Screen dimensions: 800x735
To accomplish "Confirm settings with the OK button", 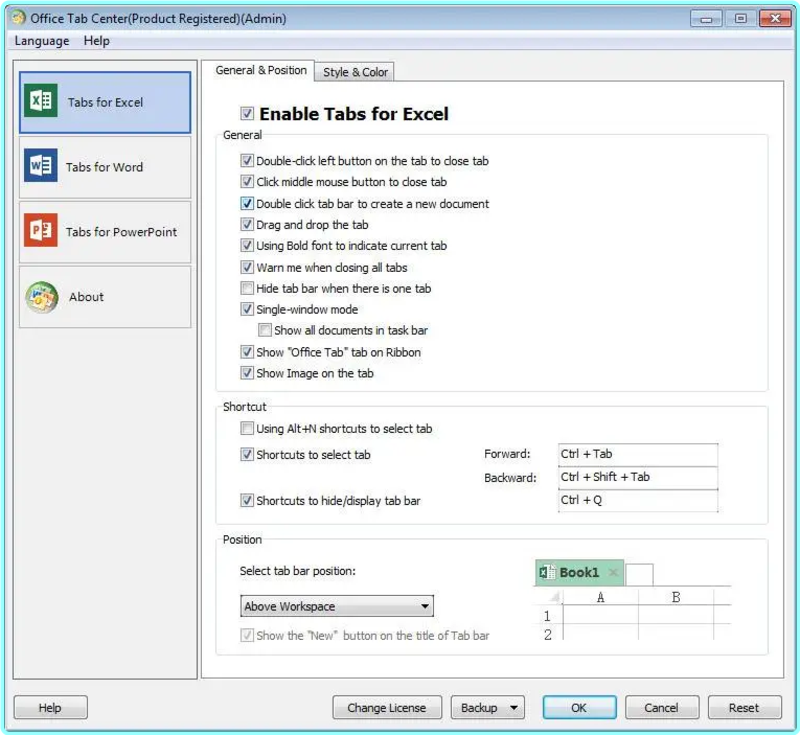I will [579, 707].
